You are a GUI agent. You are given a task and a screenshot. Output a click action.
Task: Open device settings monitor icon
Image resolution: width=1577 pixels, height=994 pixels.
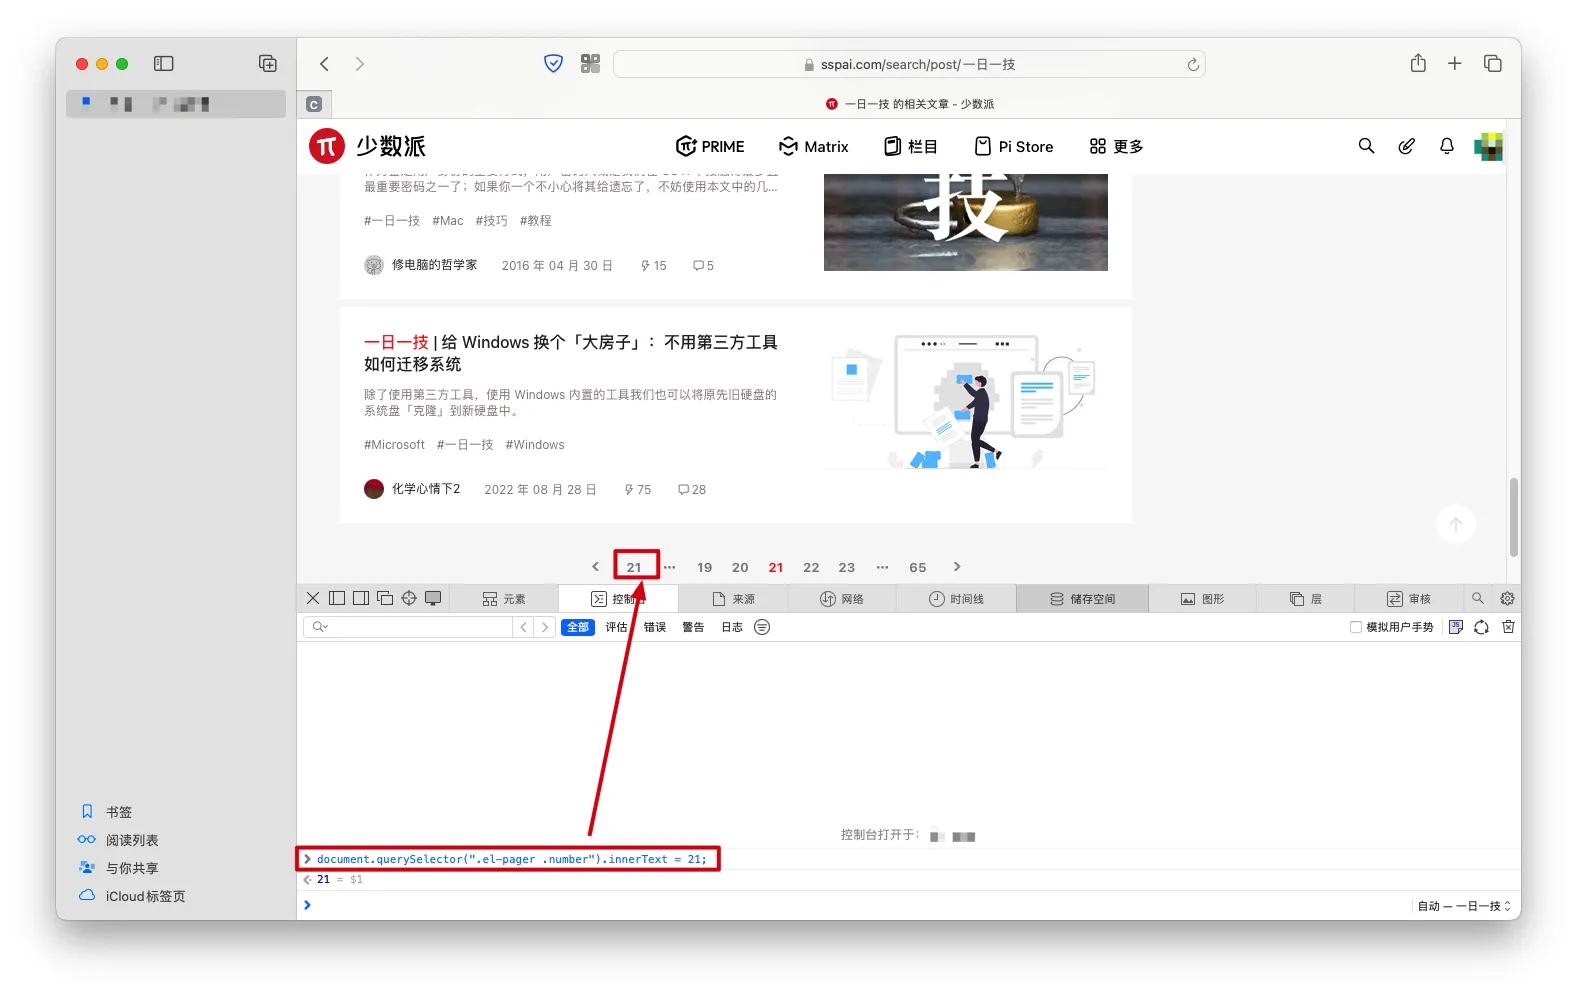[433, 598]
